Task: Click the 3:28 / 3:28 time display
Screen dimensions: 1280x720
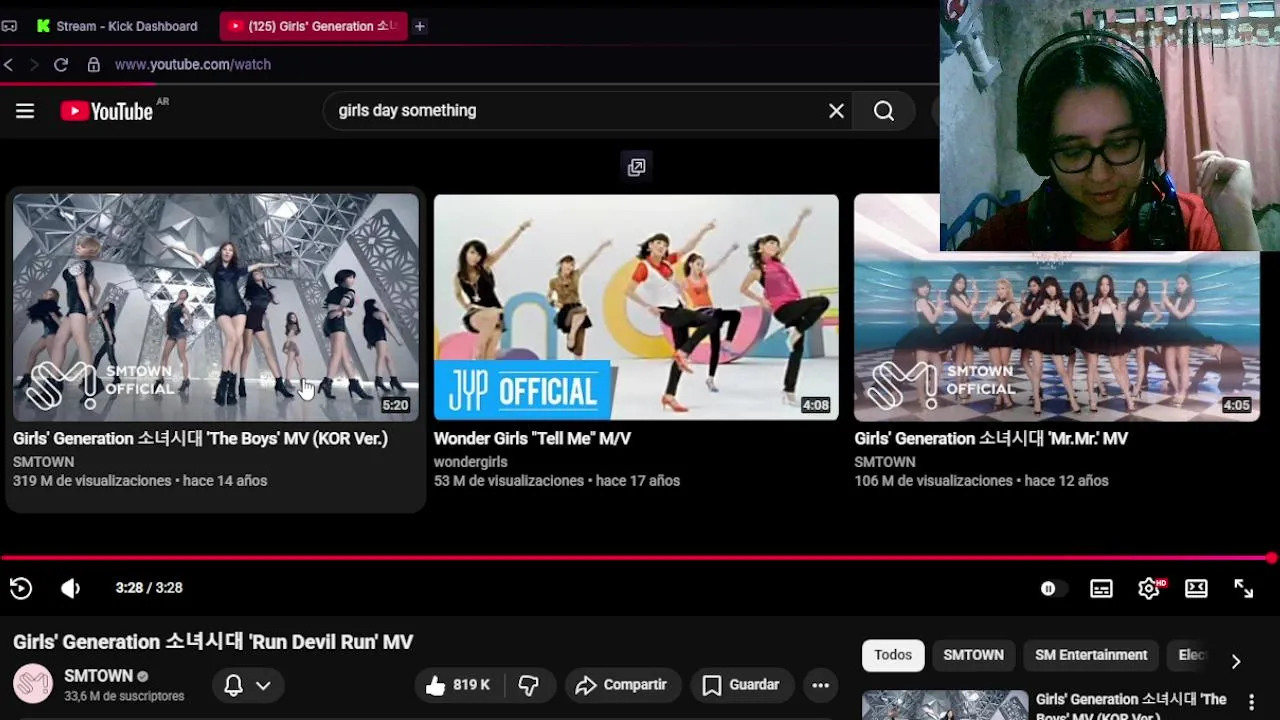Action: pyautogui.click(x=149, y=588)
